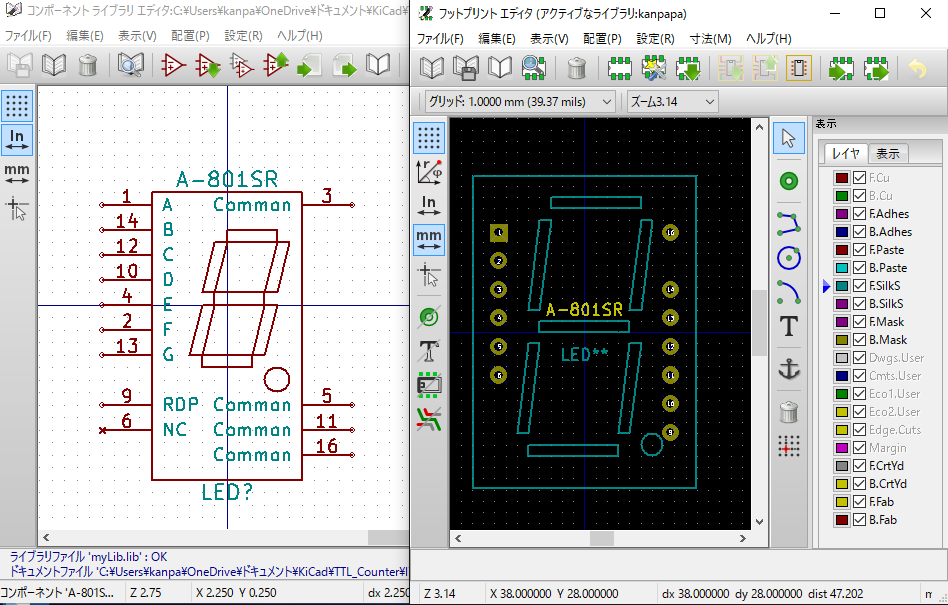Create a new footprint
This screenshot has height=605, width=948.
[619, 68]
